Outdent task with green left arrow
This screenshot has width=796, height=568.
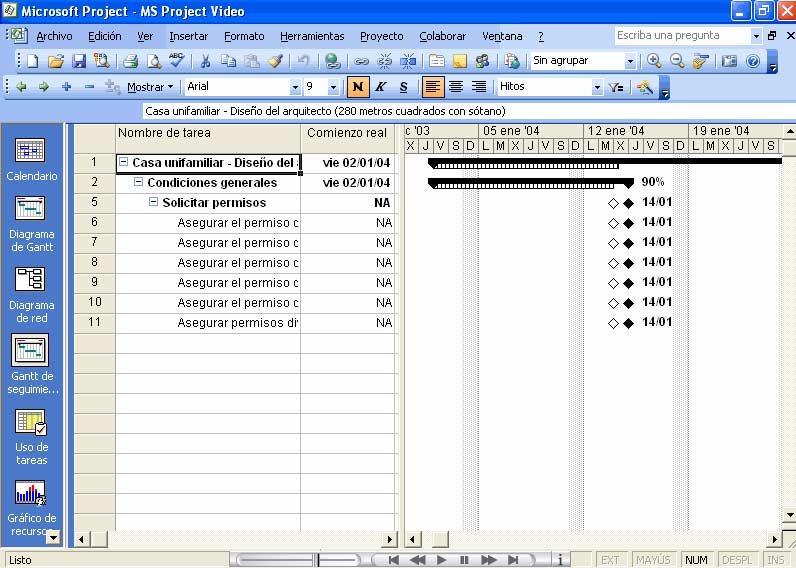(x=21, y=87)
